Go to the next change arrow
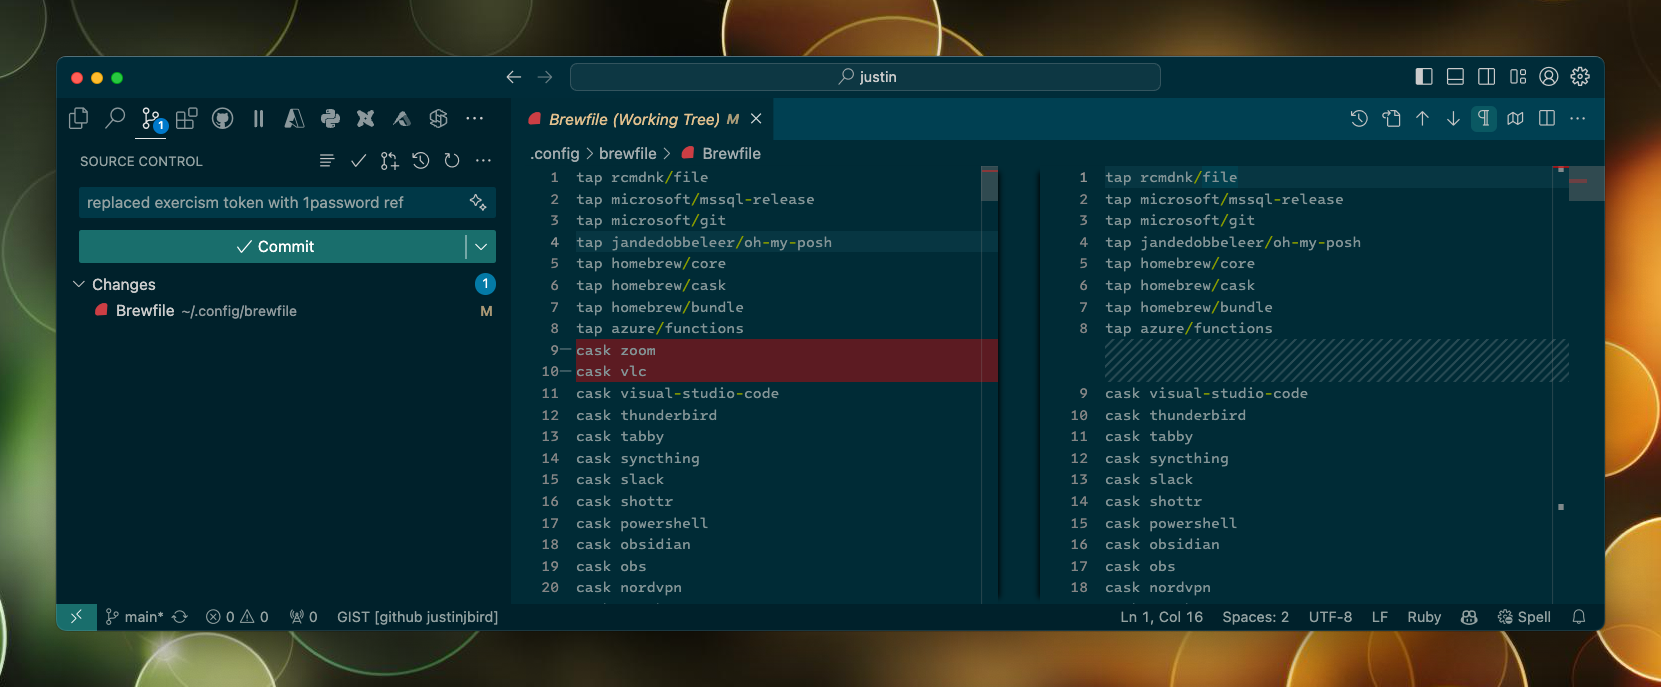The width and height of the screenshot is (1661, 687). coord(1453,119)
